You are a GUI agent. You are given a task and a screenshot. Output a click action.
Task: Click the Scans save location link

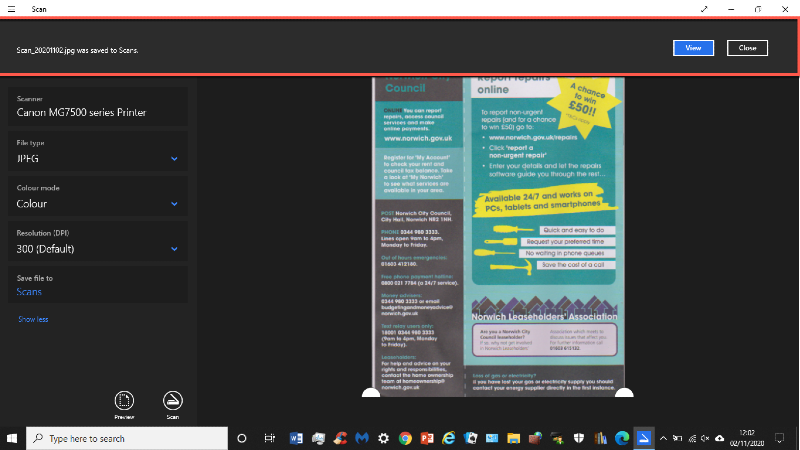coord(29,292)
